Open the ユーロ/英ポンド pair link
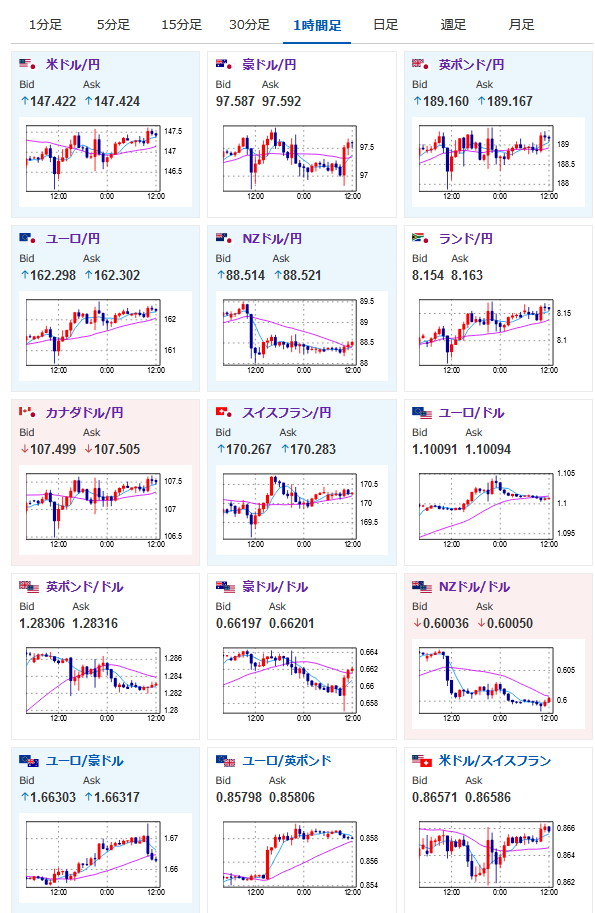 tap(286, 760)
